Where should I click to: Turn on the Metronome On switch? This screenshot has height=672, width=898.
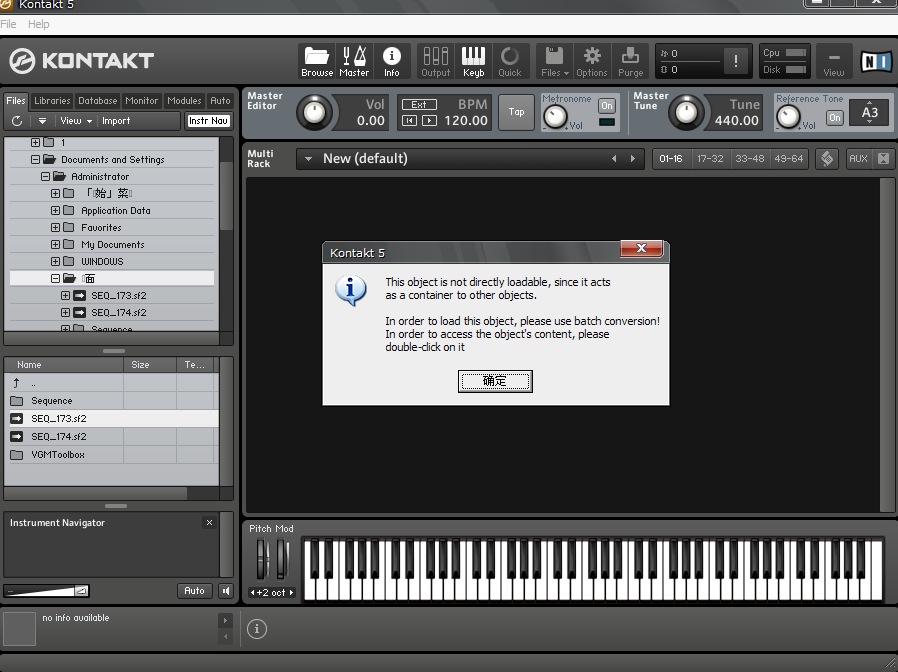[x=606, y=106]
